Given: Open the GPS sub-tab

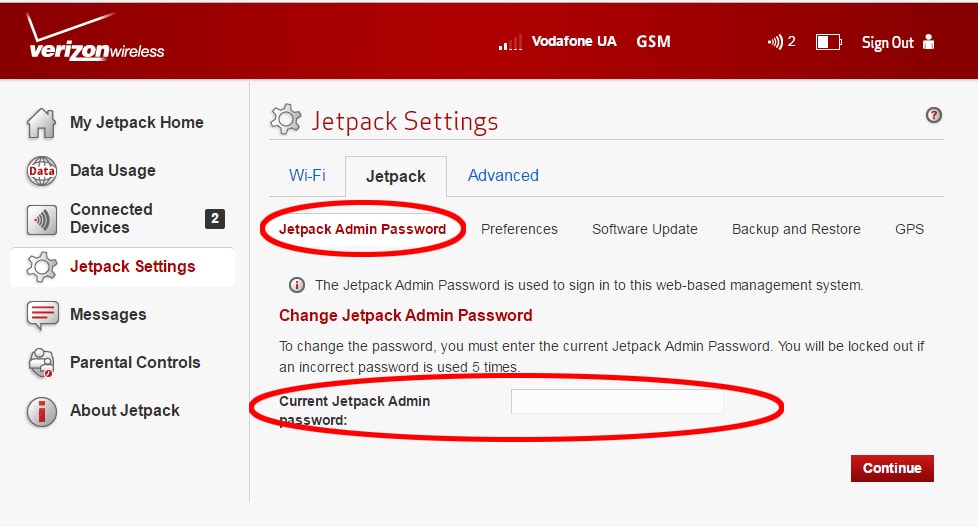Looking at the screenshot, I should point(909,230).
